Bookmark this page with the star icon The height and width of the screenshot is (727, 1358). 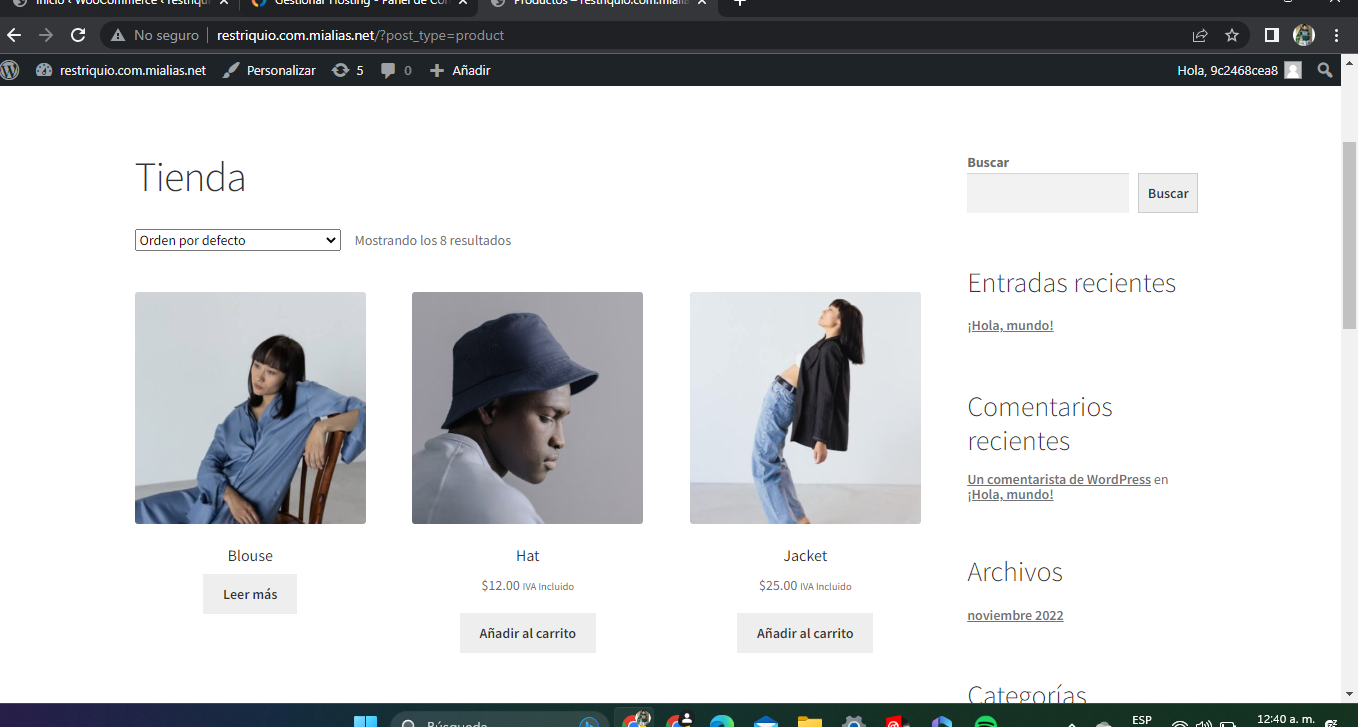tap(1232, 35)
